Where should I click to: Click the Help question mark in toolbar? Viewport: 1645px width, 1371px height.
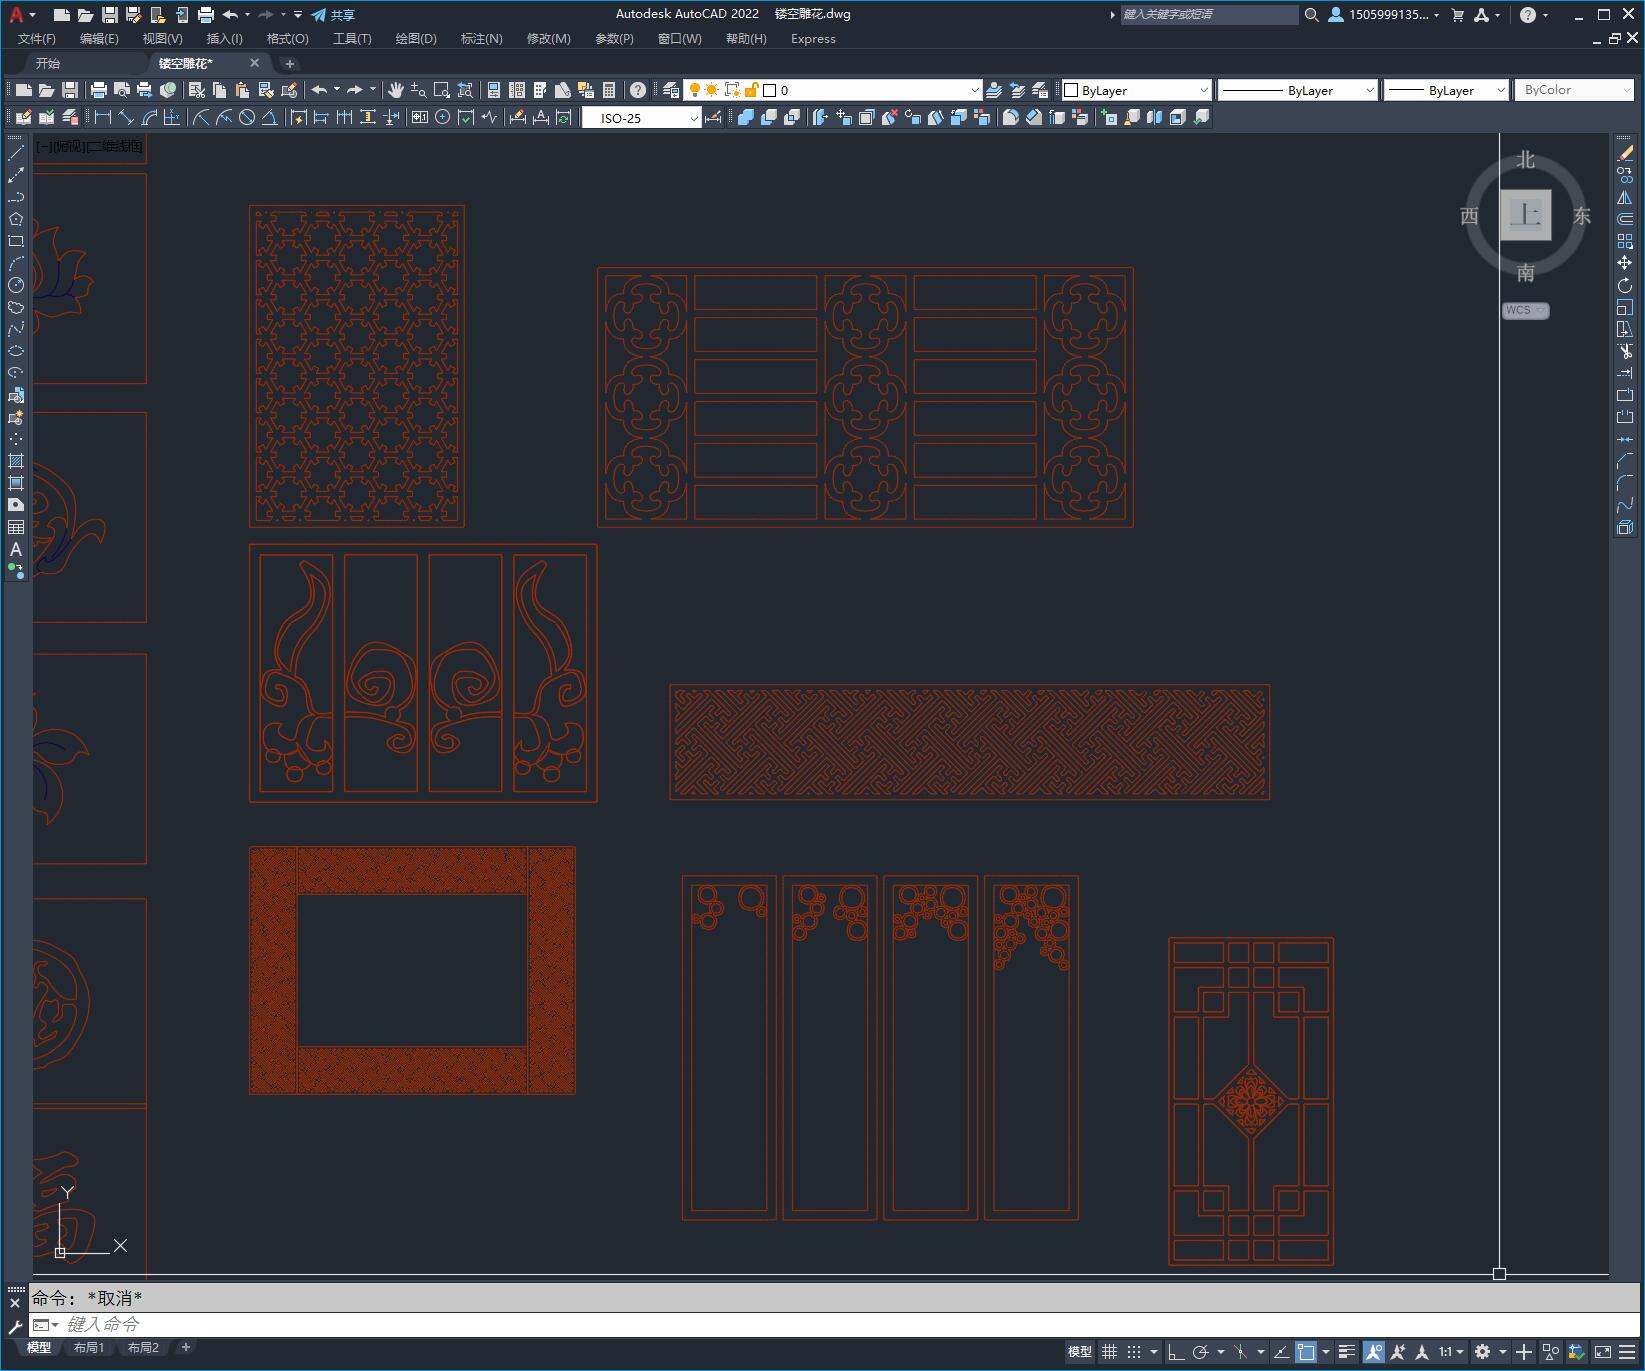(638, 90)
